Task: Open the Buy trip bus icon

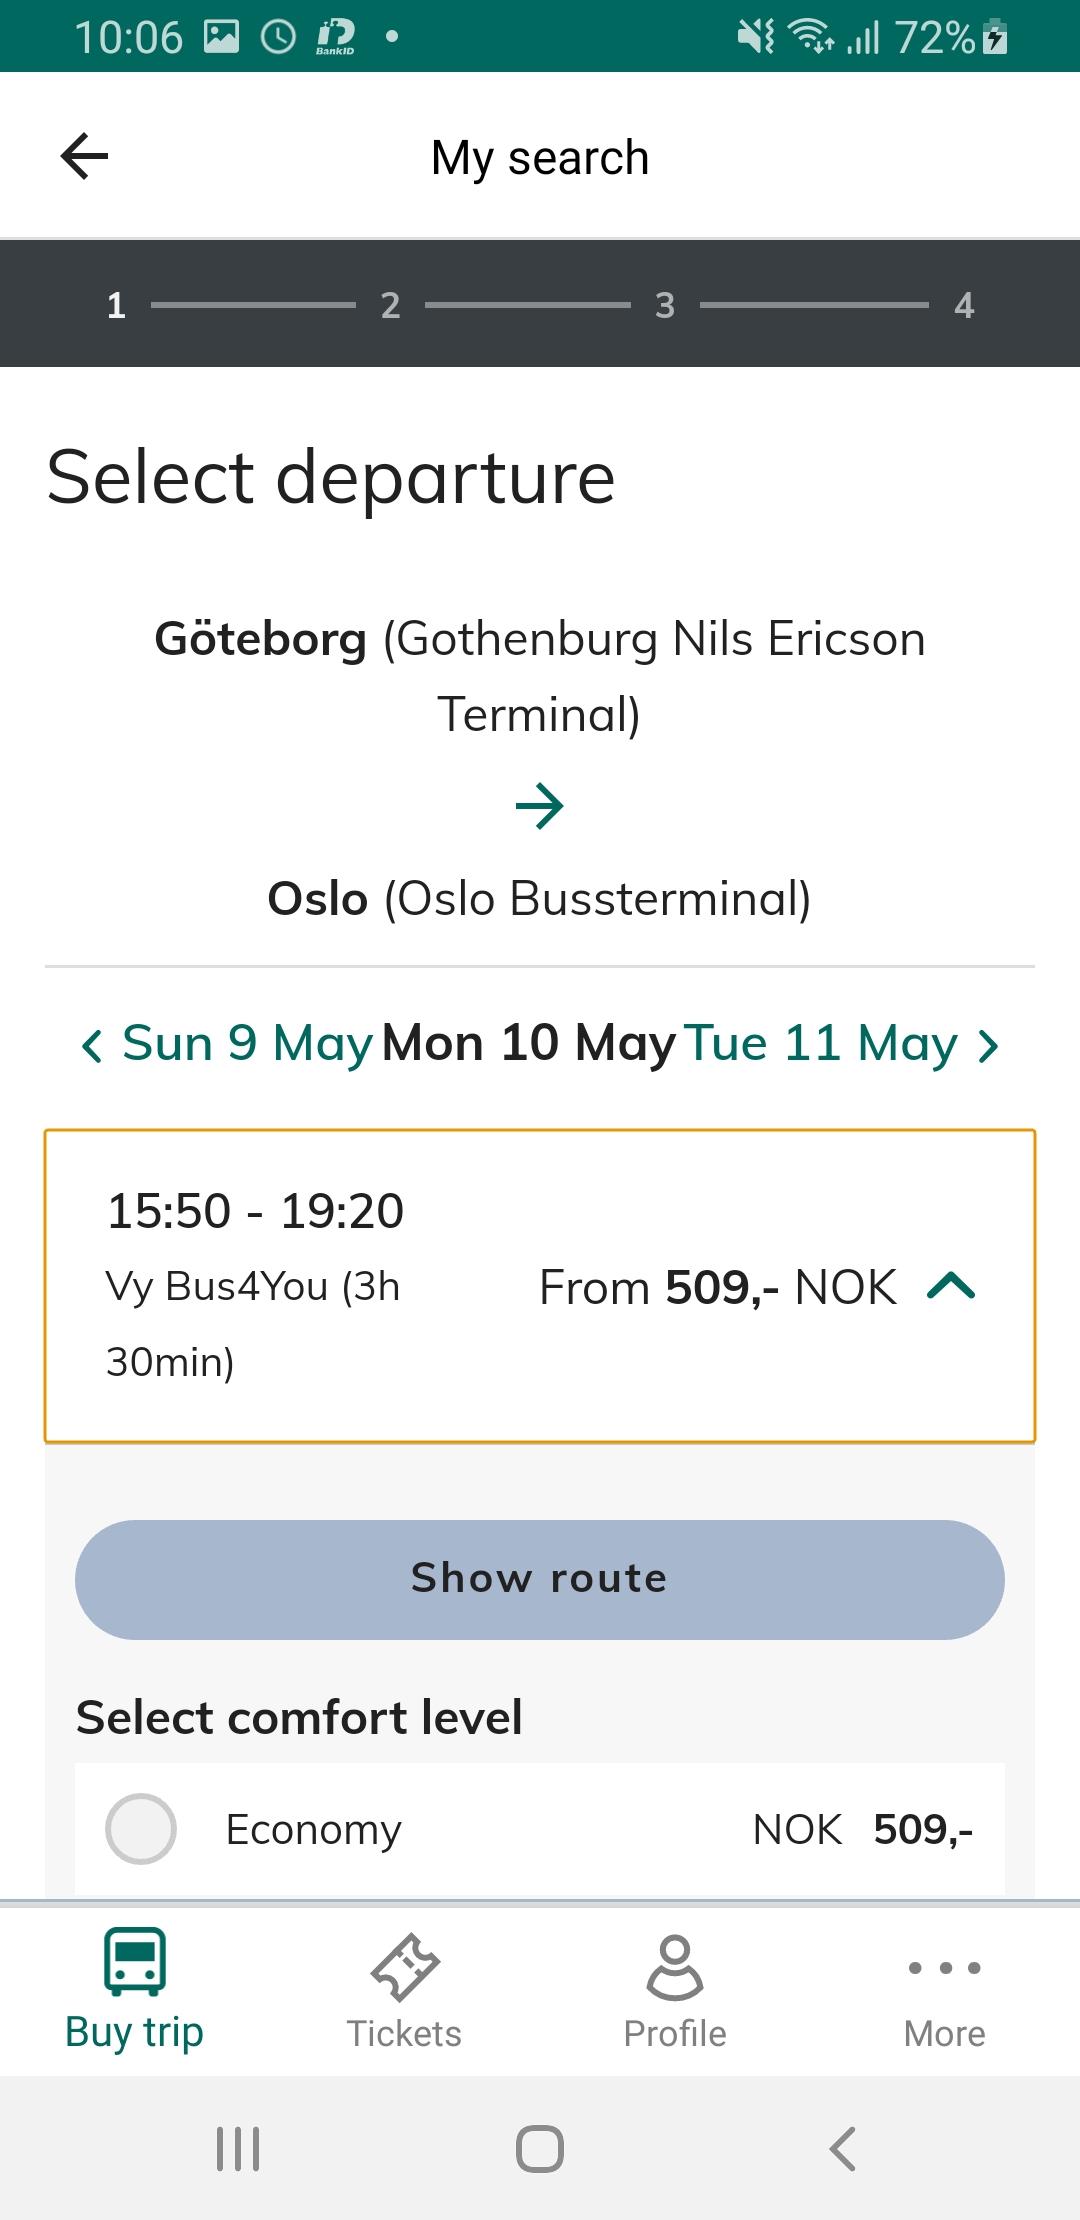Action: 135,1962
